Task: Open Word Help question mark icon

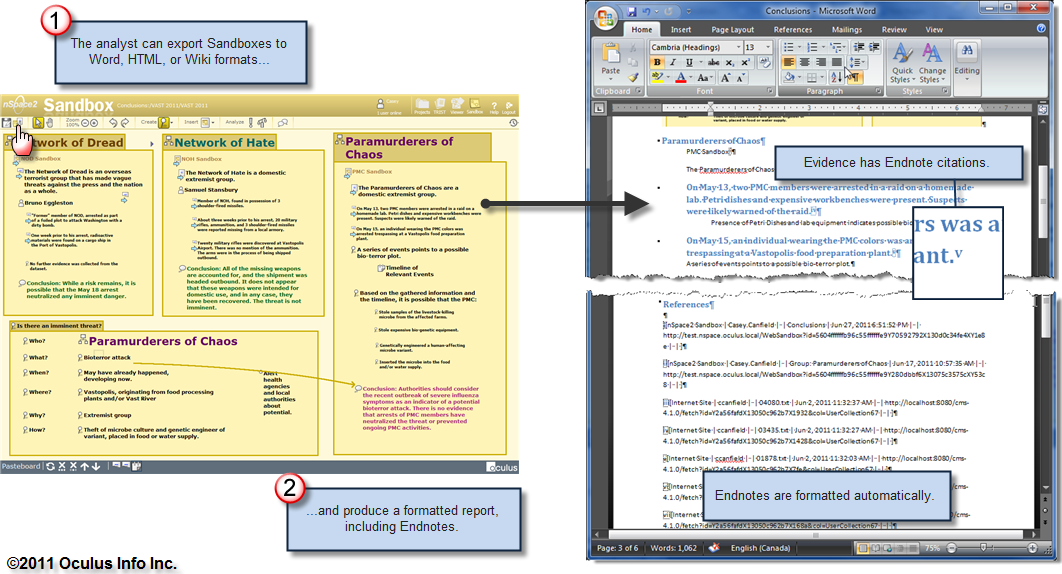Action: pos(1041,28)
